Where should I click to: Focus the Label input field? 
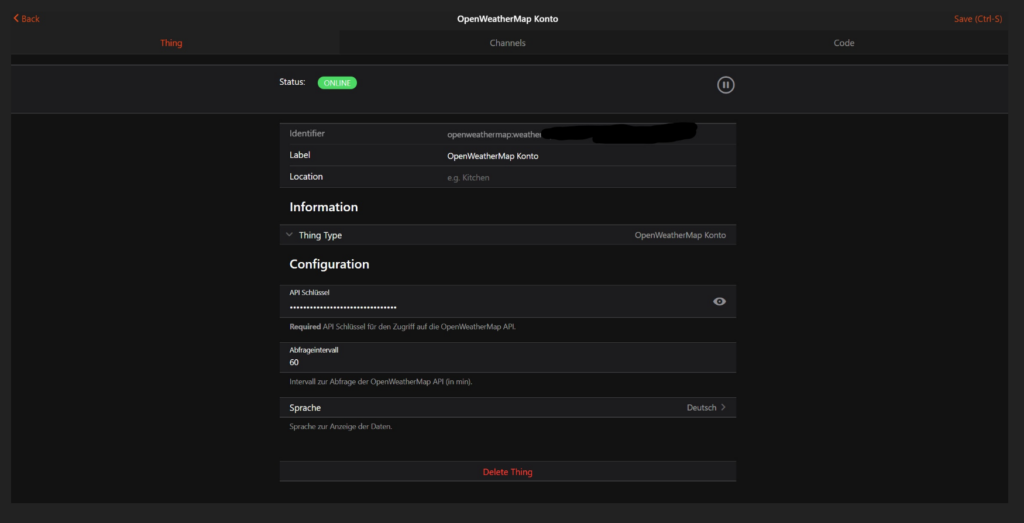click(586, 156)
